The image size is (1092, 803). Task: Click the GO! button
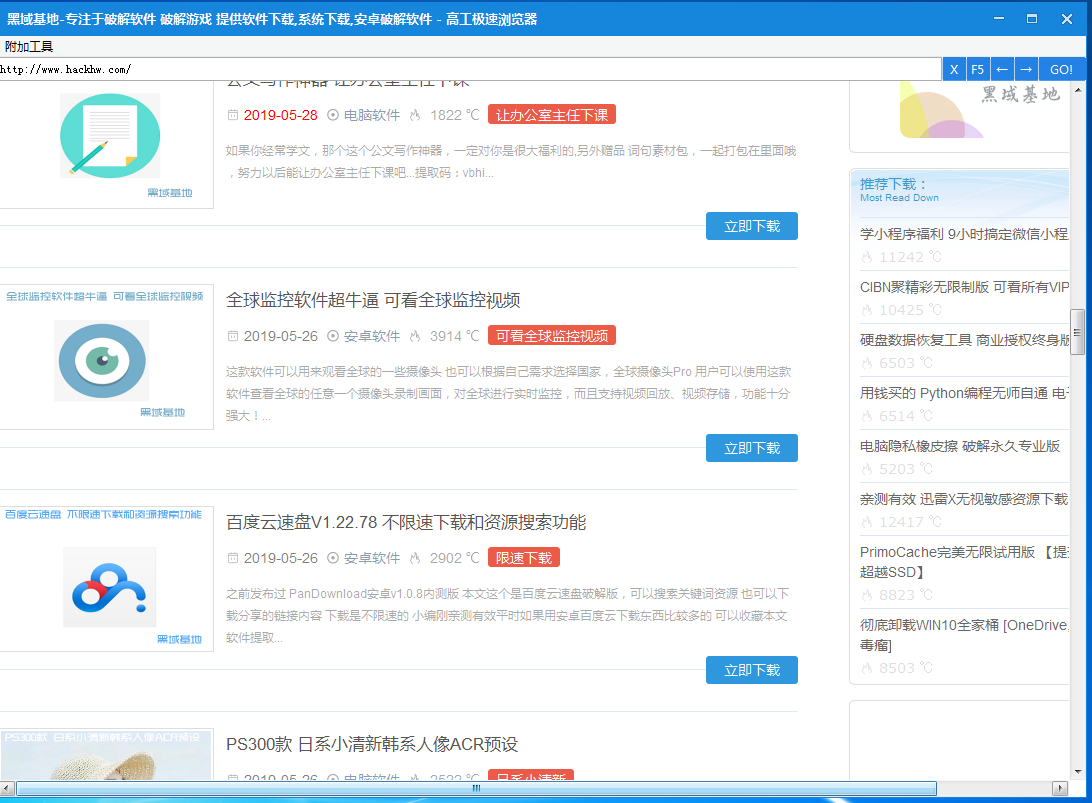(1061, 70)
